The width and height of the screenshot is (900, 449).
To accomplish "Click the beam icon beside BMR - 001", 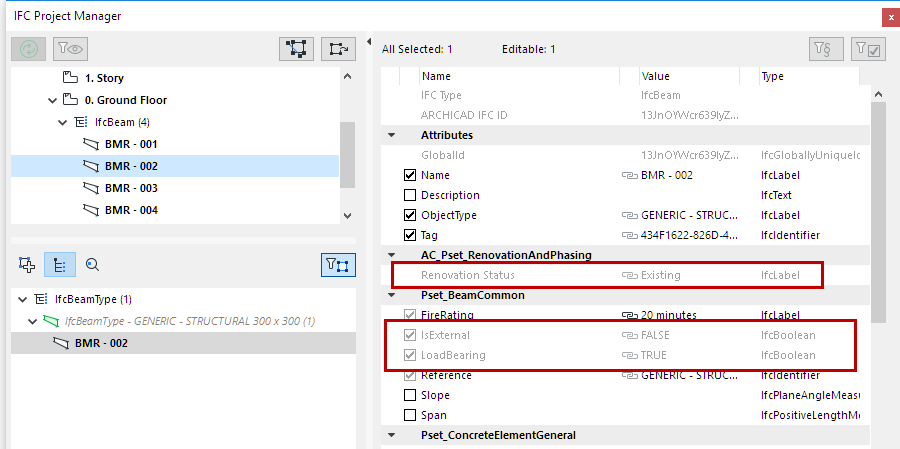I will click(x=91, y=144).
